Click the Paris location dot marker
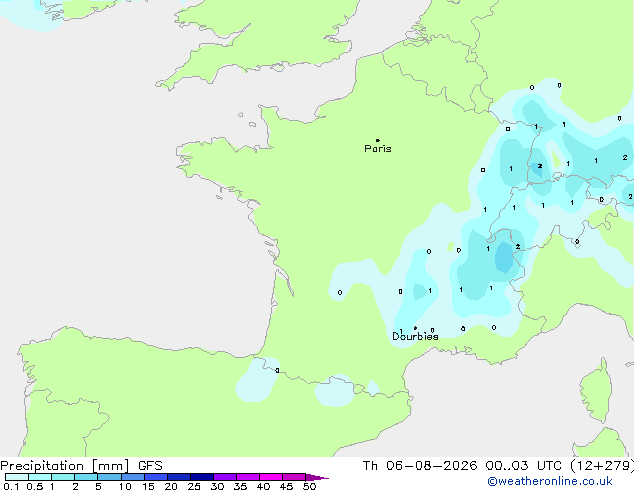 378,140
